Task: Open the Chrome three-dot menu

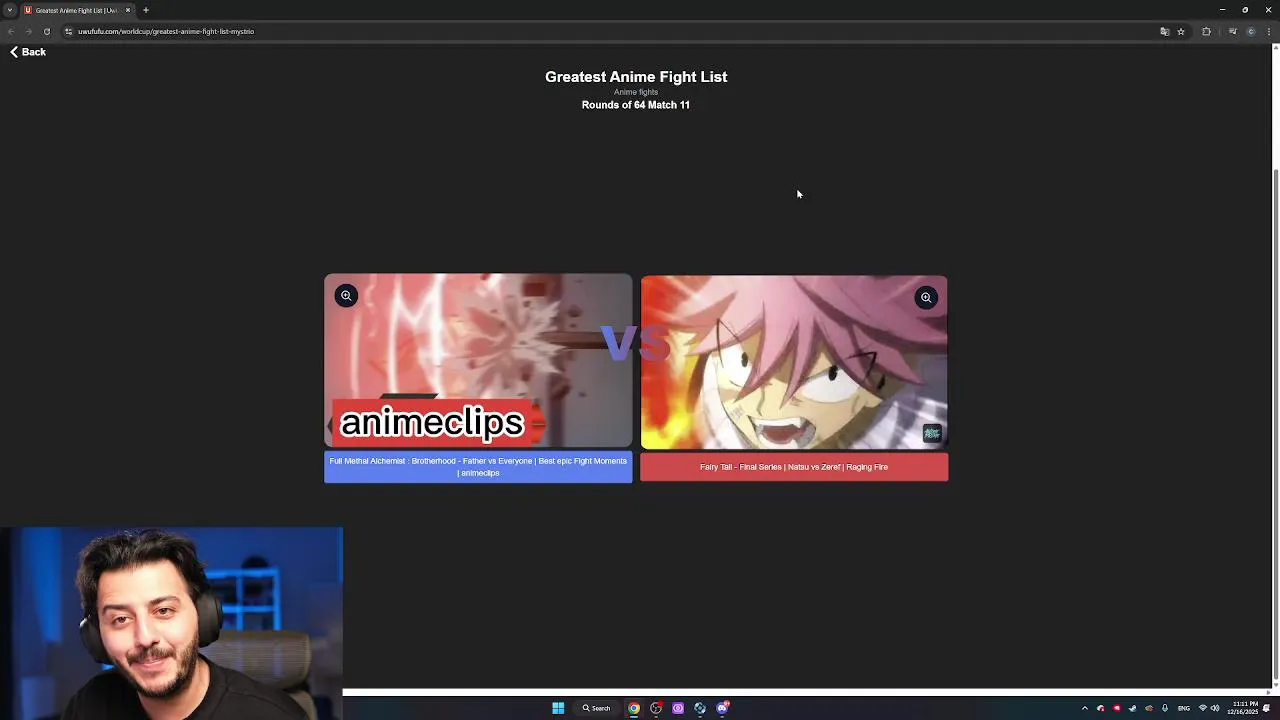Action: [x=1268, y=31]
